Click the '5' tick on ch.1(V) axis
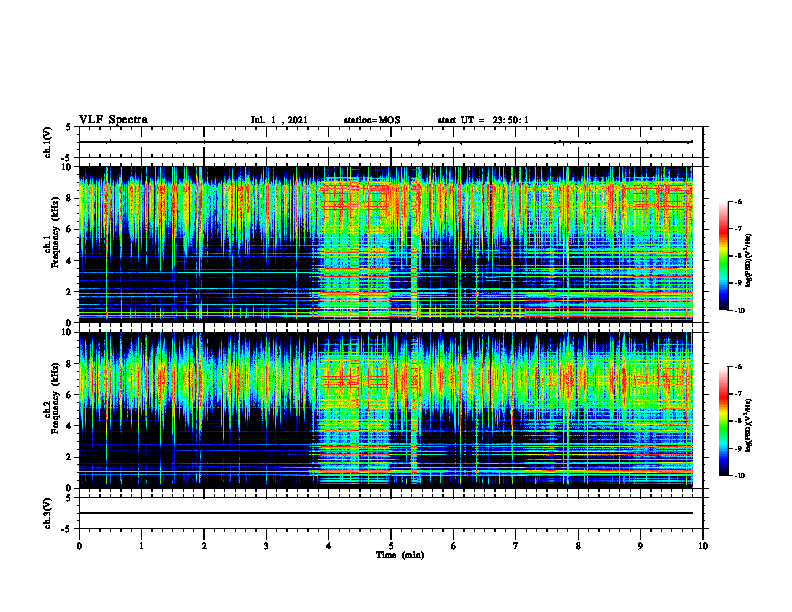 69,127
